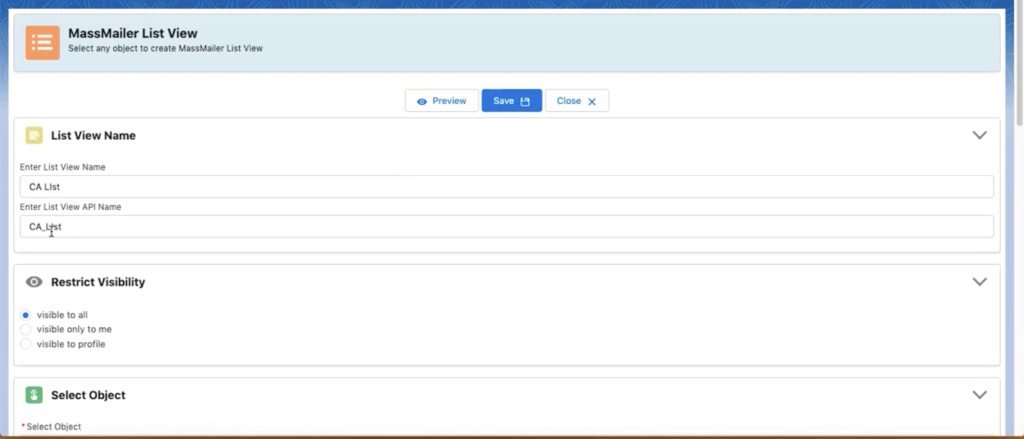Collapse the List View Name section chevron
The image size is (1024, 439).
[x=979, y=135]
